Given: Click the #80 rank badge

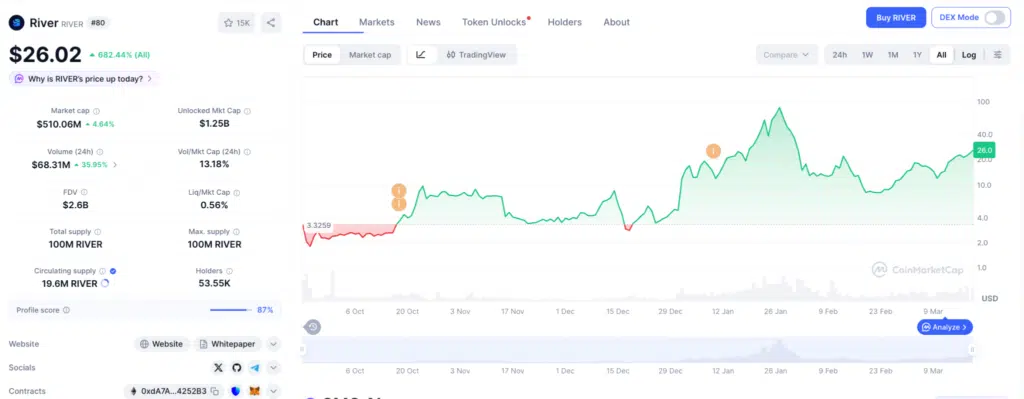Looking at the screenshot, I should pyautogui.click(x=98, y=23).
